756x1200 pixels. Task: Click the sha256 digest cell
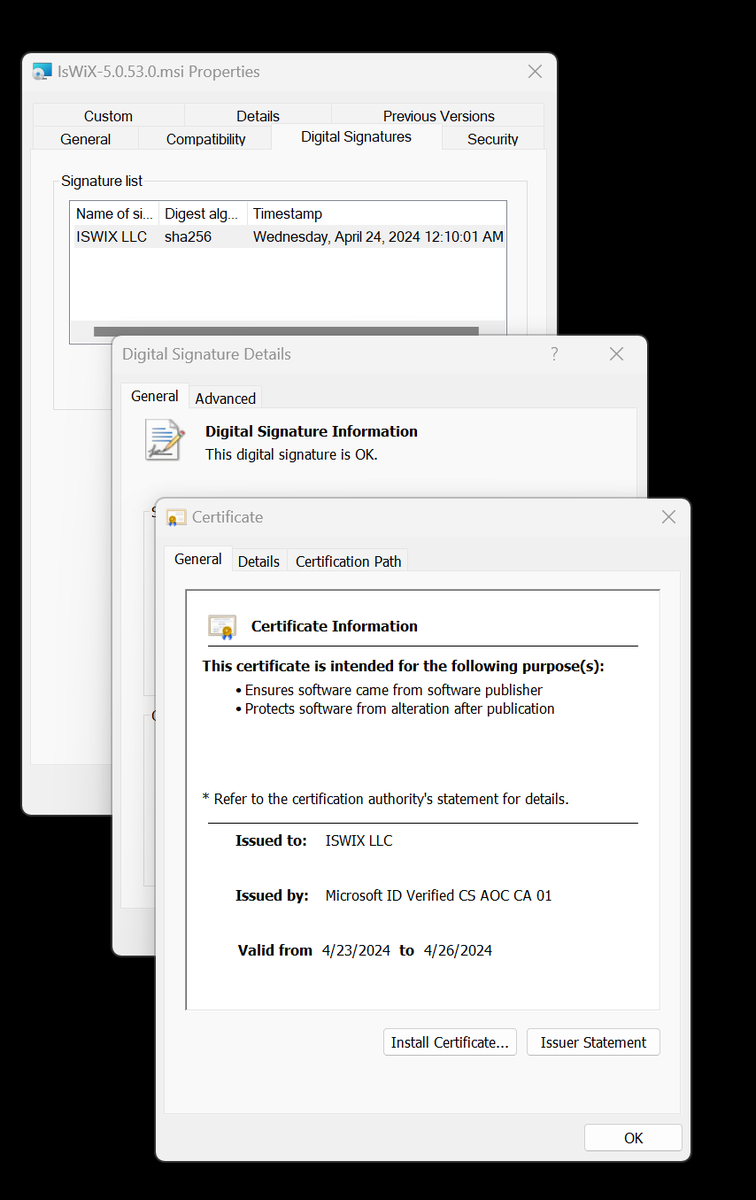[x=188, y=237]
